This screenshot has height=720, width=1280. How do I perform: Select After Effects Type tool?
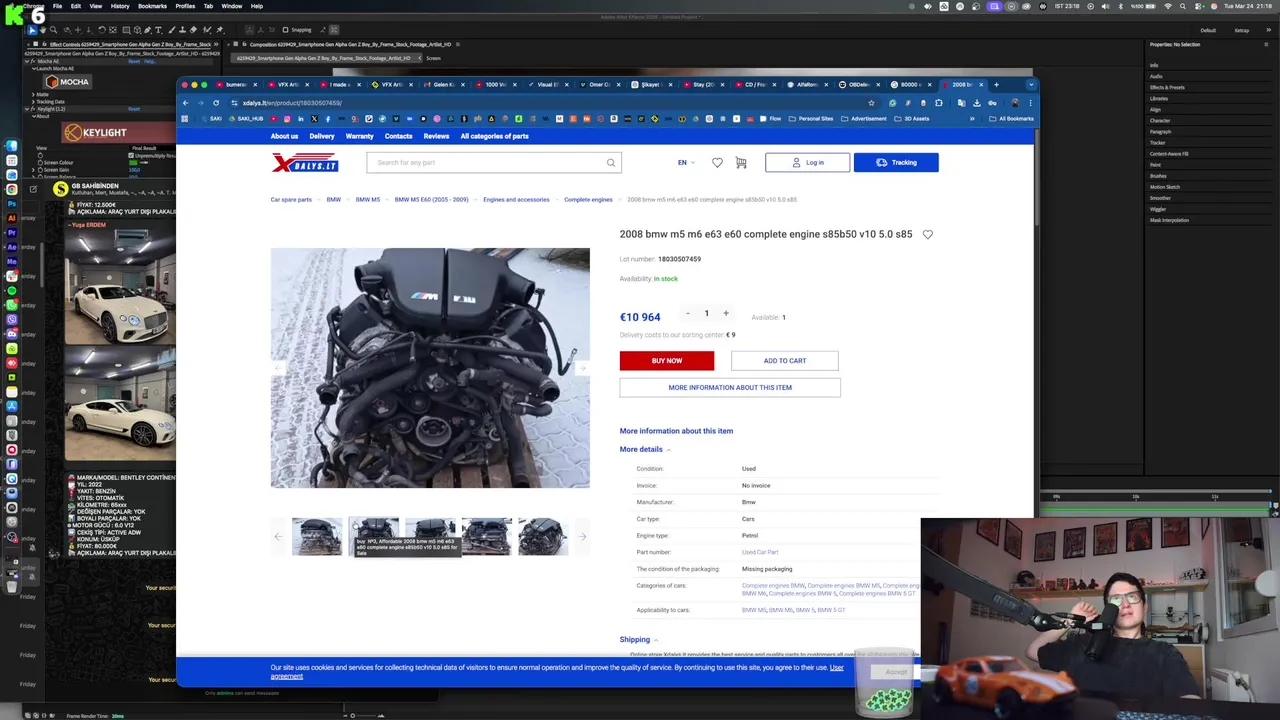click(x=158, y=30)
